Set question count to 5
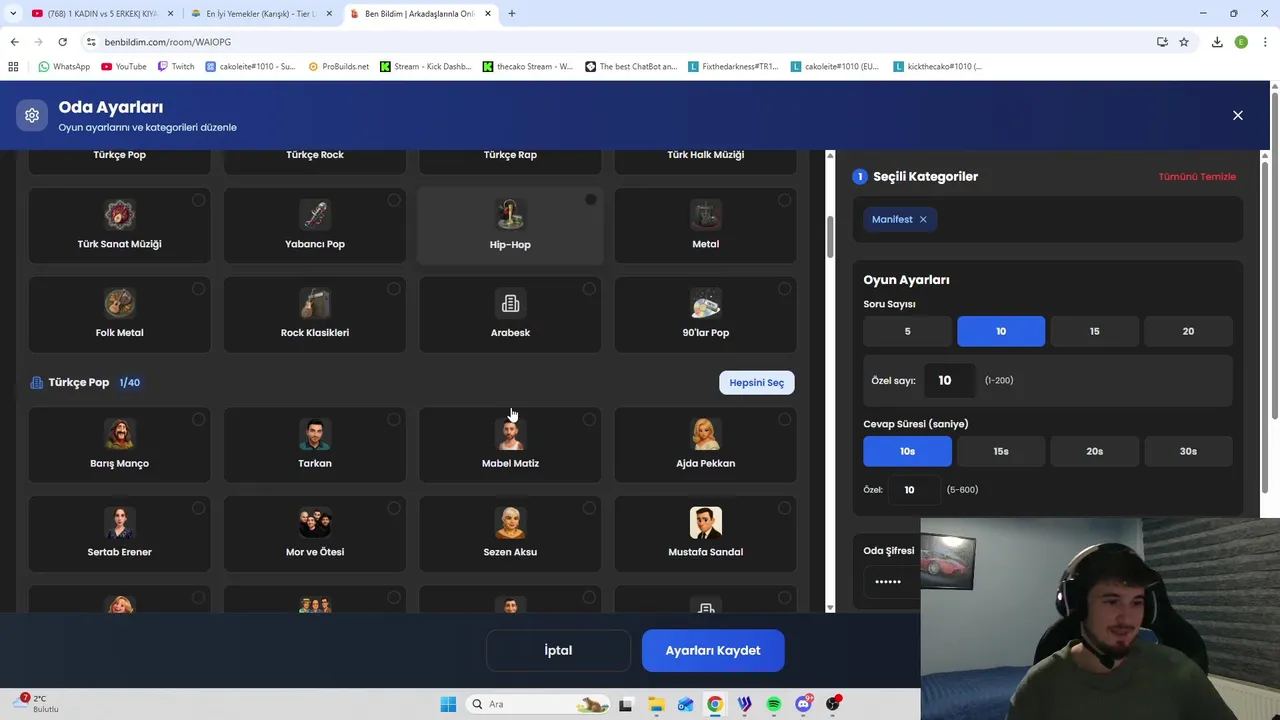 coord(907,331)
